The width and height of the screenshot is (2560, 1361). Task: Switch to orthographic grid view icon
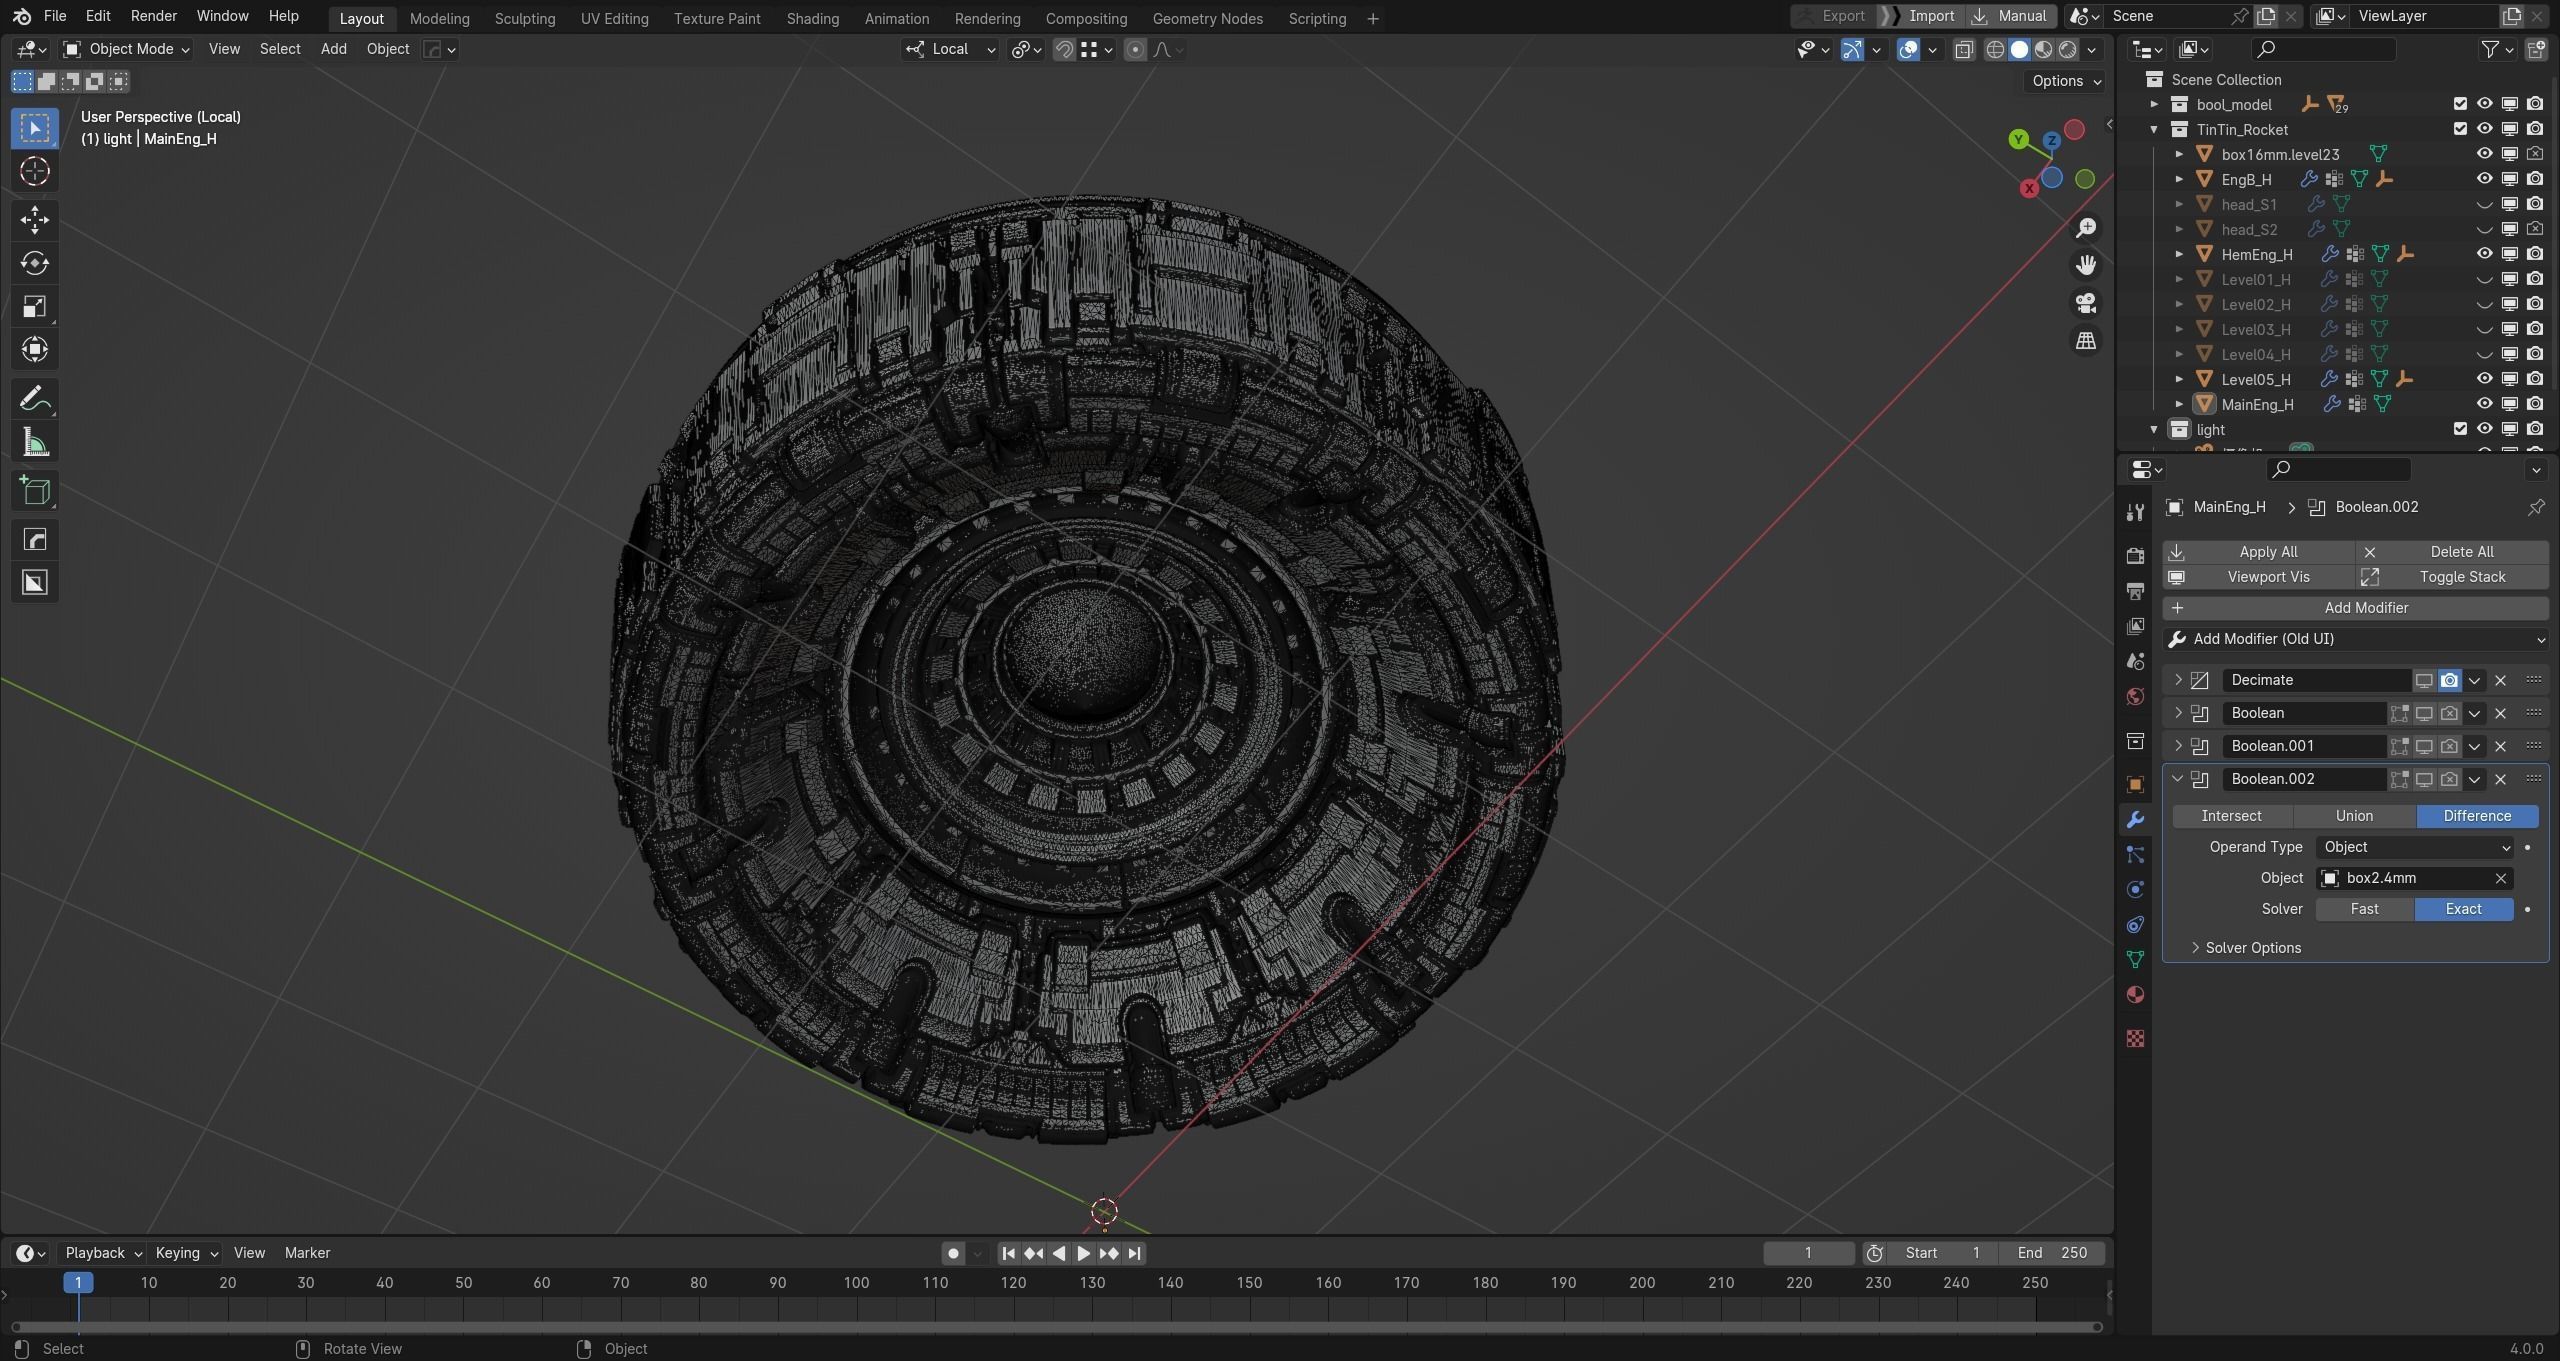[x=2085, y=341]
